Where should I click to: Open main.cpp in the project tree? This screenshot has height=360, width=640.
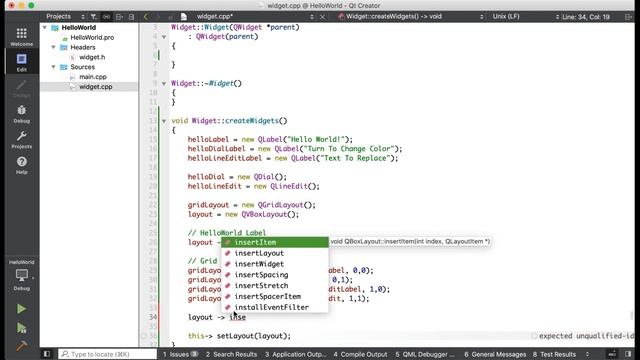click(x=93, y=77)
